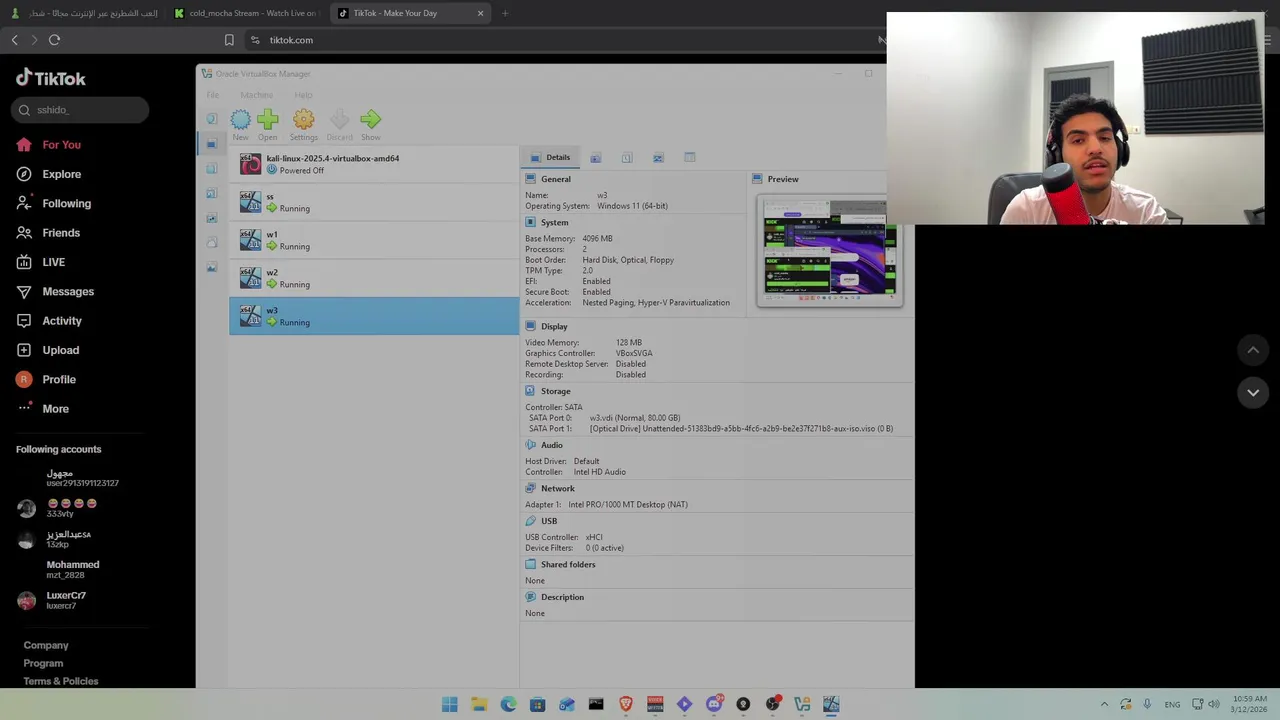Select the w1 virtual machine

coord(374,240)
